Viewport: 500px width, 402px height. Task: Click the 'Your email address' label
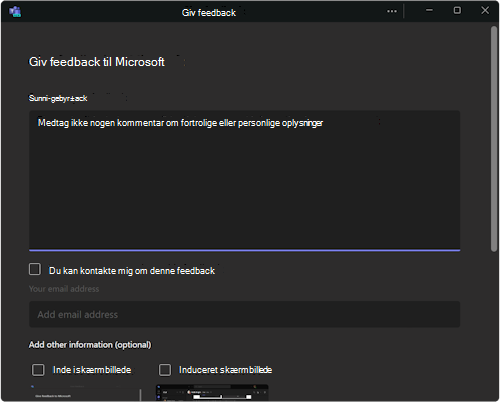click(64, 289)
